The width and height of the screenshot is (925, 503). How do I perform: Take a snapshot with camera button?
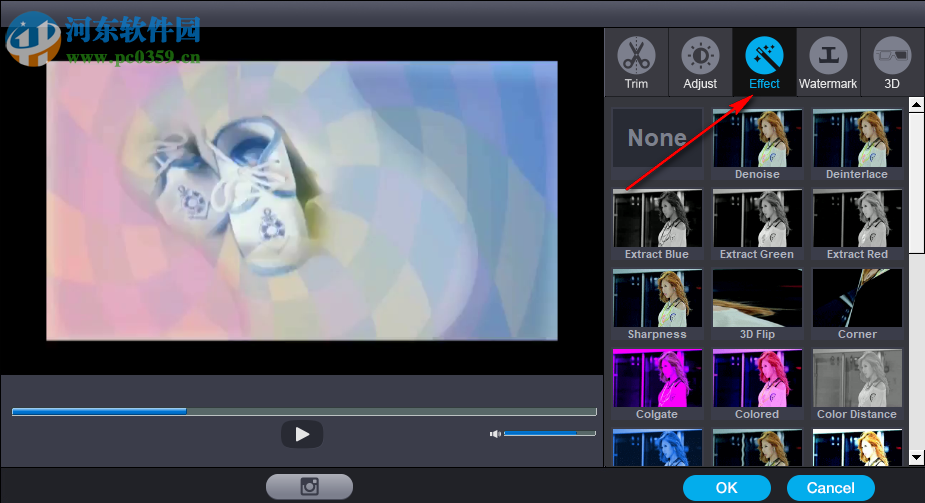click(x=309, y=486)
